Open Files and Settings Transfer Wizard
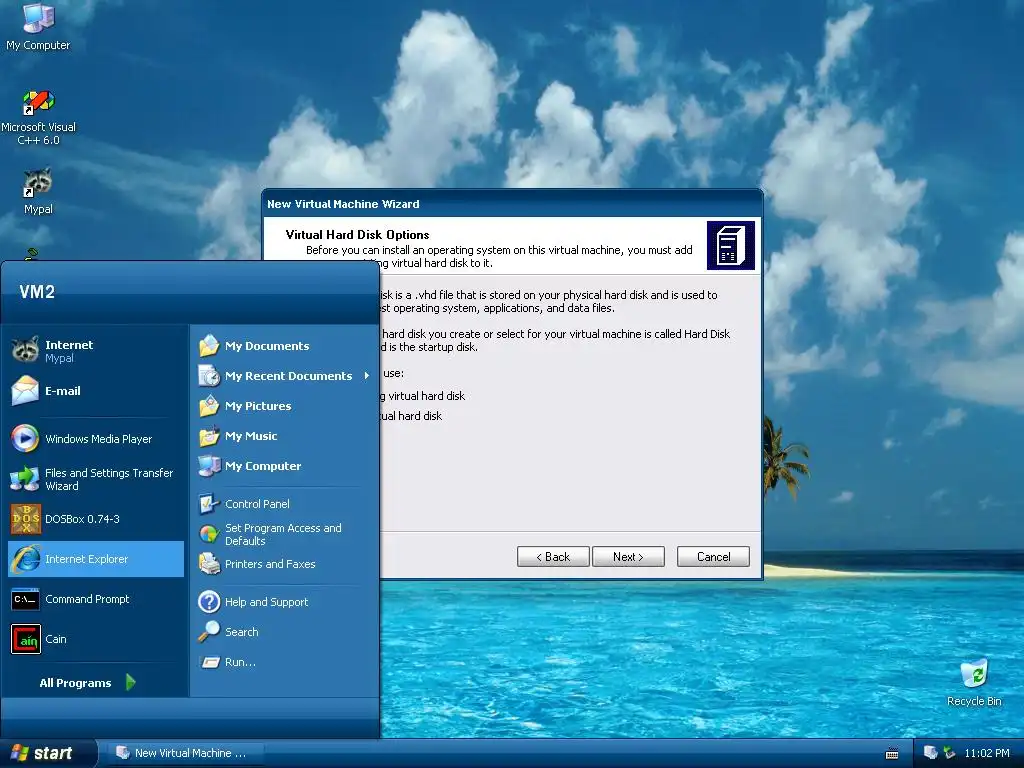 [x=96, y=479]
